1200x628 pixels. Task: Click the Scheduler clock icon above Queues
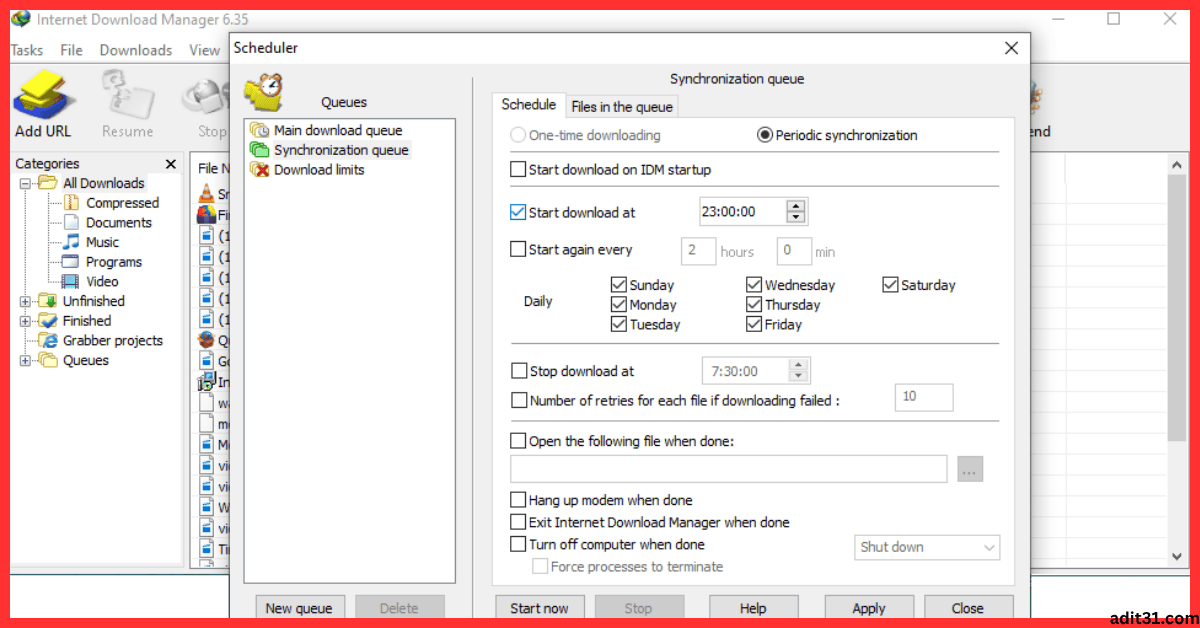coord(264,92)
